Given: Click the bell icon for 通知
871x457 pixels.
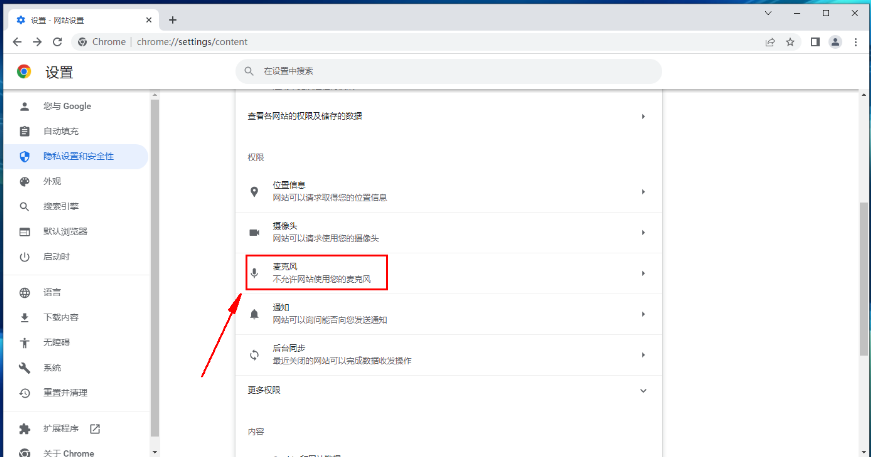Looking at the screenshot, I should [254, 314].
